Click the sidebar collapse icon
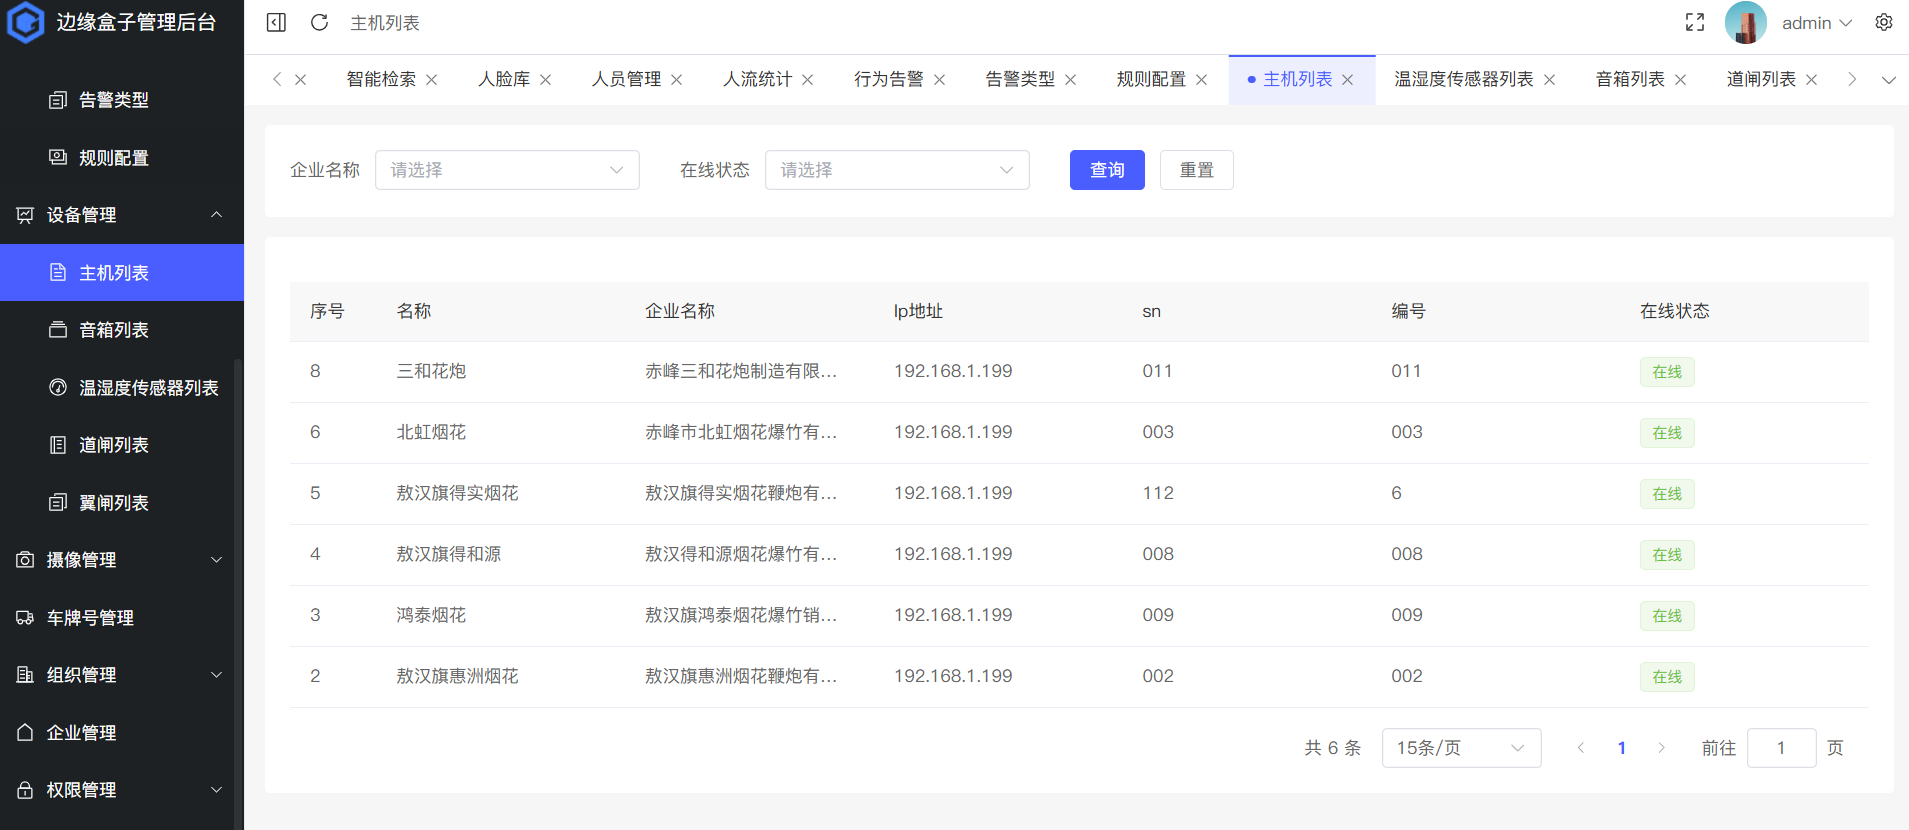 coord(277,22)
